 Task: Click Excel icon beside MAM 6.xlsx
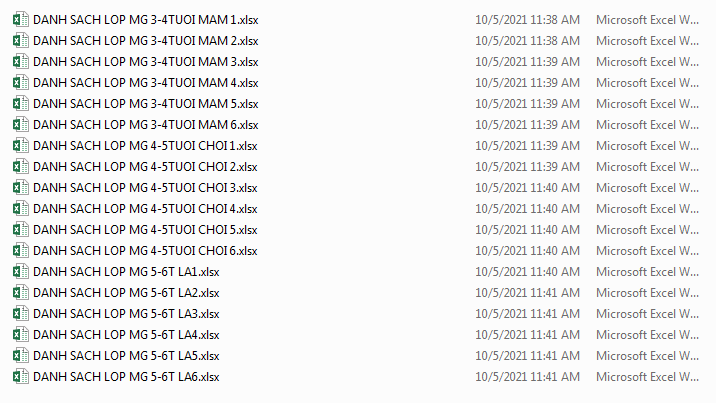(21, 125)
